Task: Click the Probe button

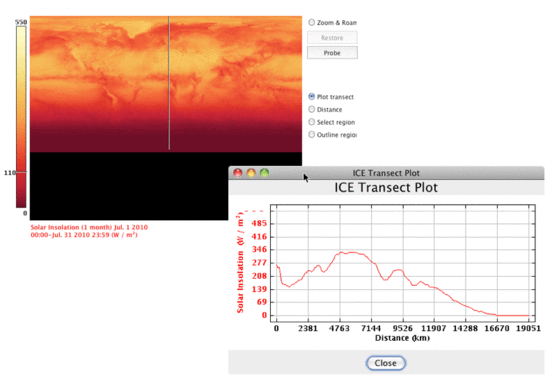Action: (x=332, y=53)
